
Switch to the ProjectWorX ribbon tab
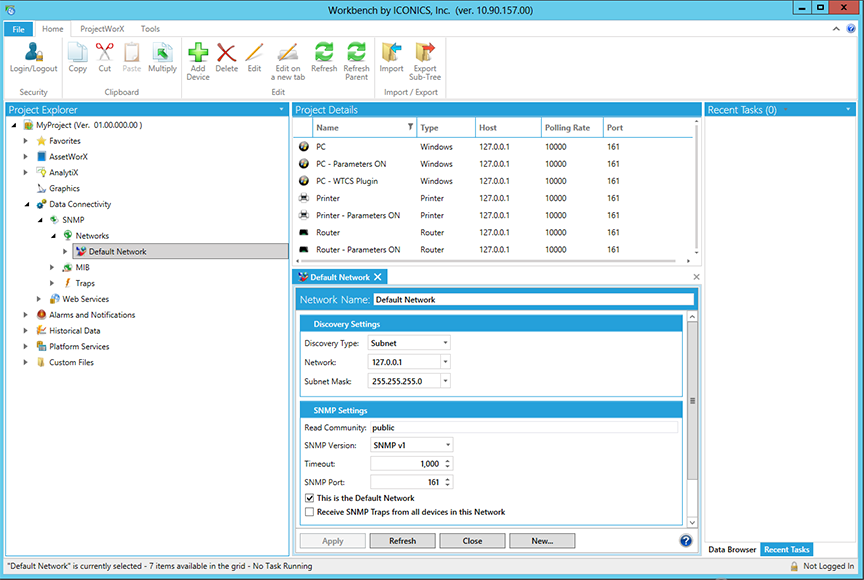[102, 29]
